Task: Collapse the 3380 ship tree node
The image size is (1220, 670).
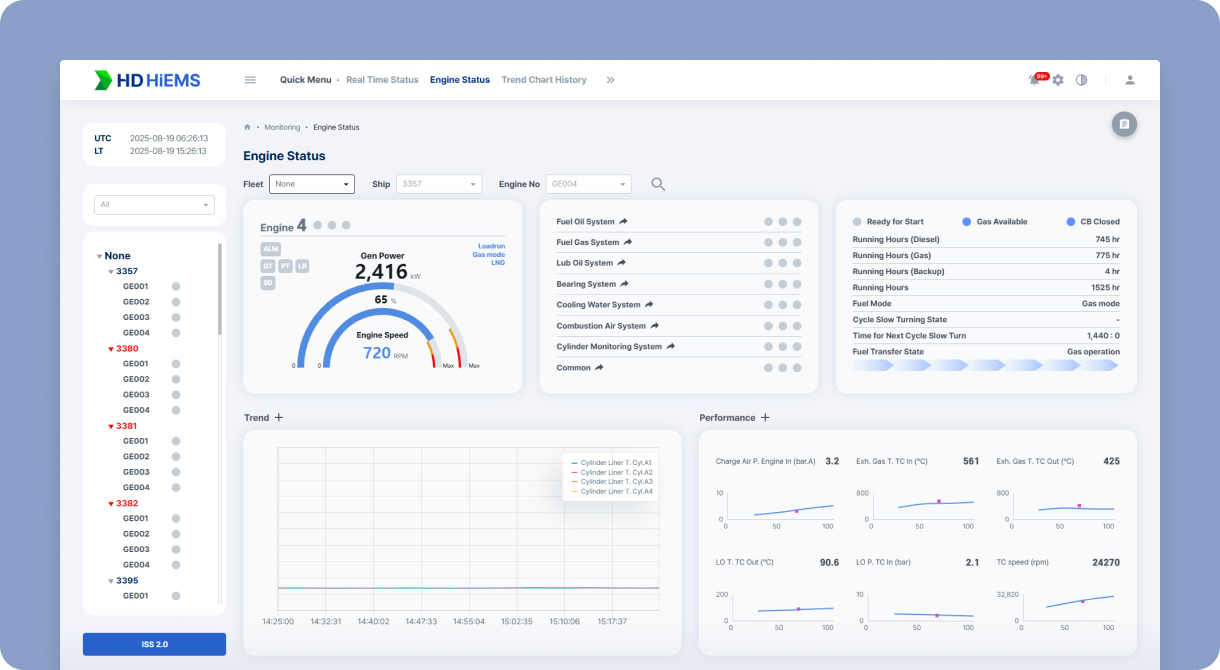Action: [111, 349]
